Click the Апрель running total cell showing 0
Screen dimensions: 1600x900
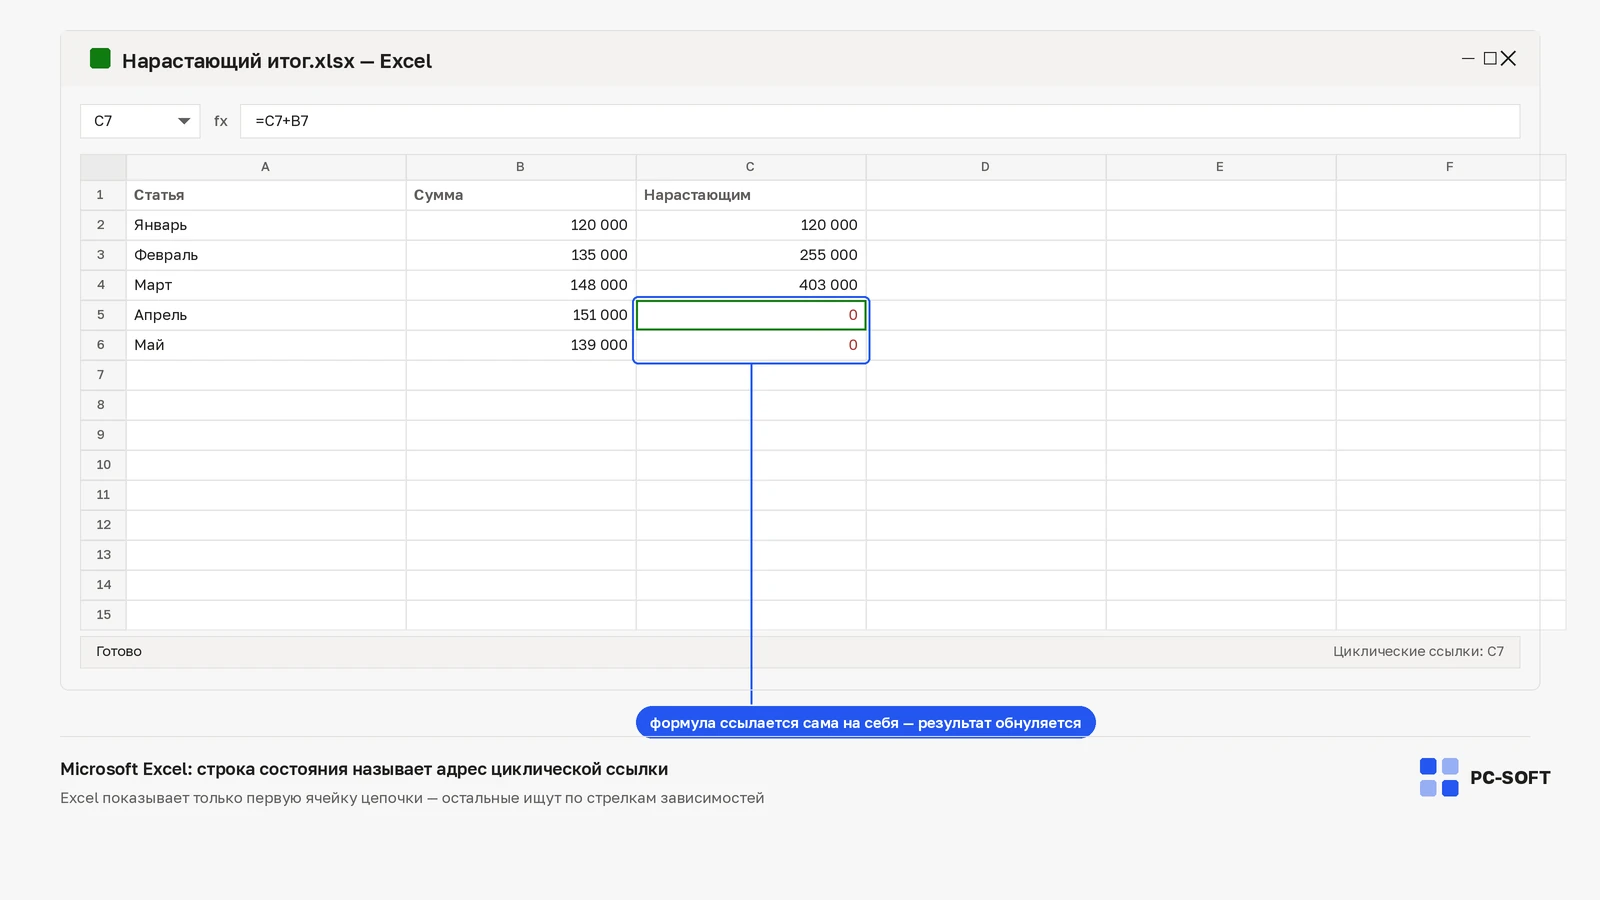[751, 315]
